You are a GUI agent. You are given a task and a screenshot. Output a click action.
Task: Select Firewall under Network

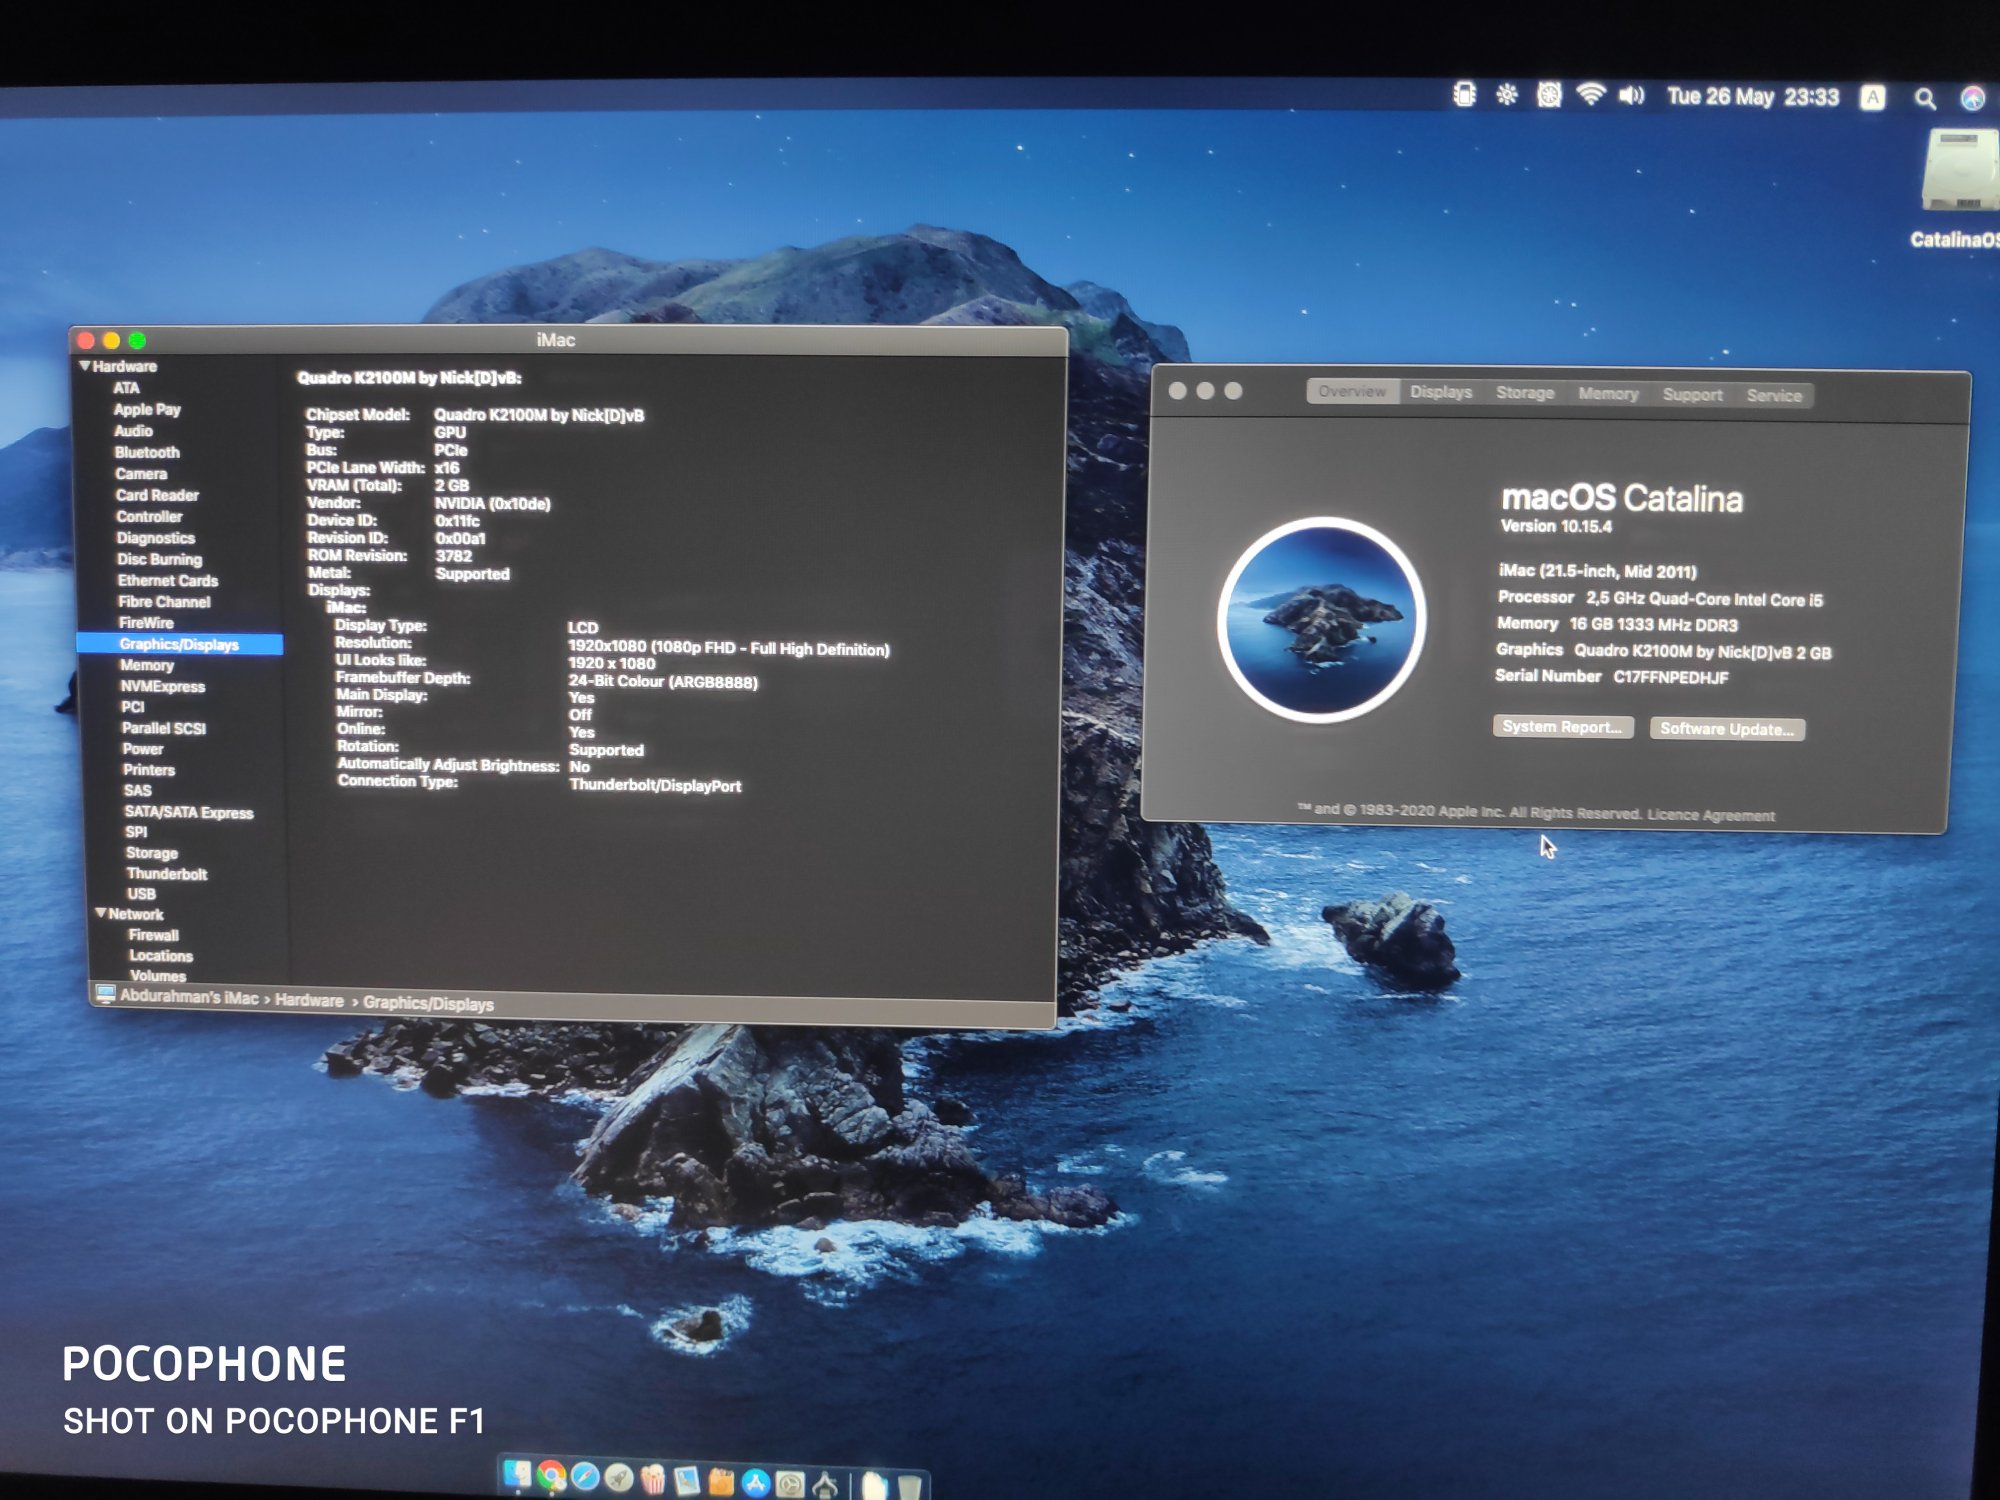(x=153, y=935)
